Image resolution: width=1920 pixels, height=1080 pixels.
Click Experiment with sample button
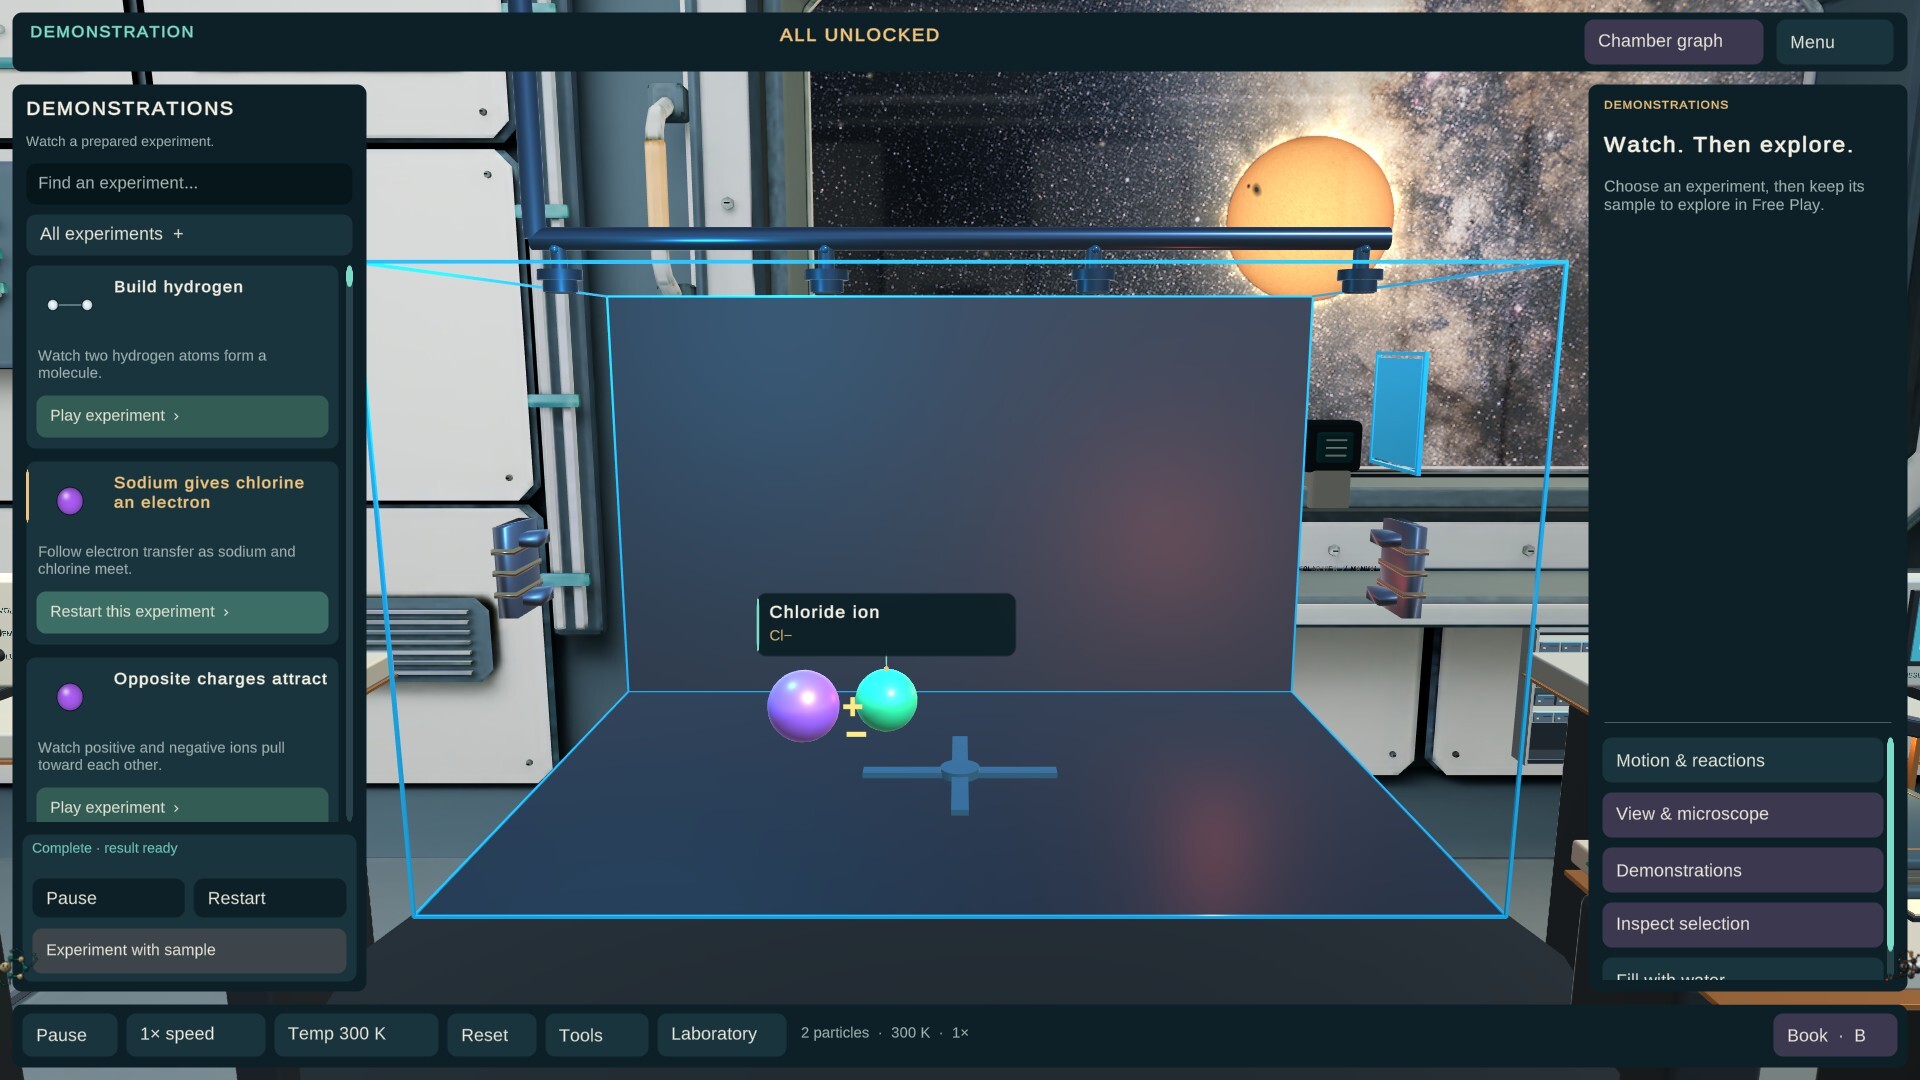189,950
